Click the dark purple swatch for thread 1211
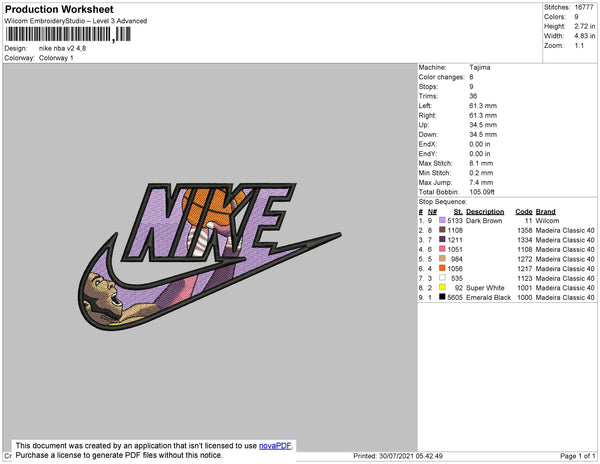Viewport: 600px width, 464px height. [442, 239]
